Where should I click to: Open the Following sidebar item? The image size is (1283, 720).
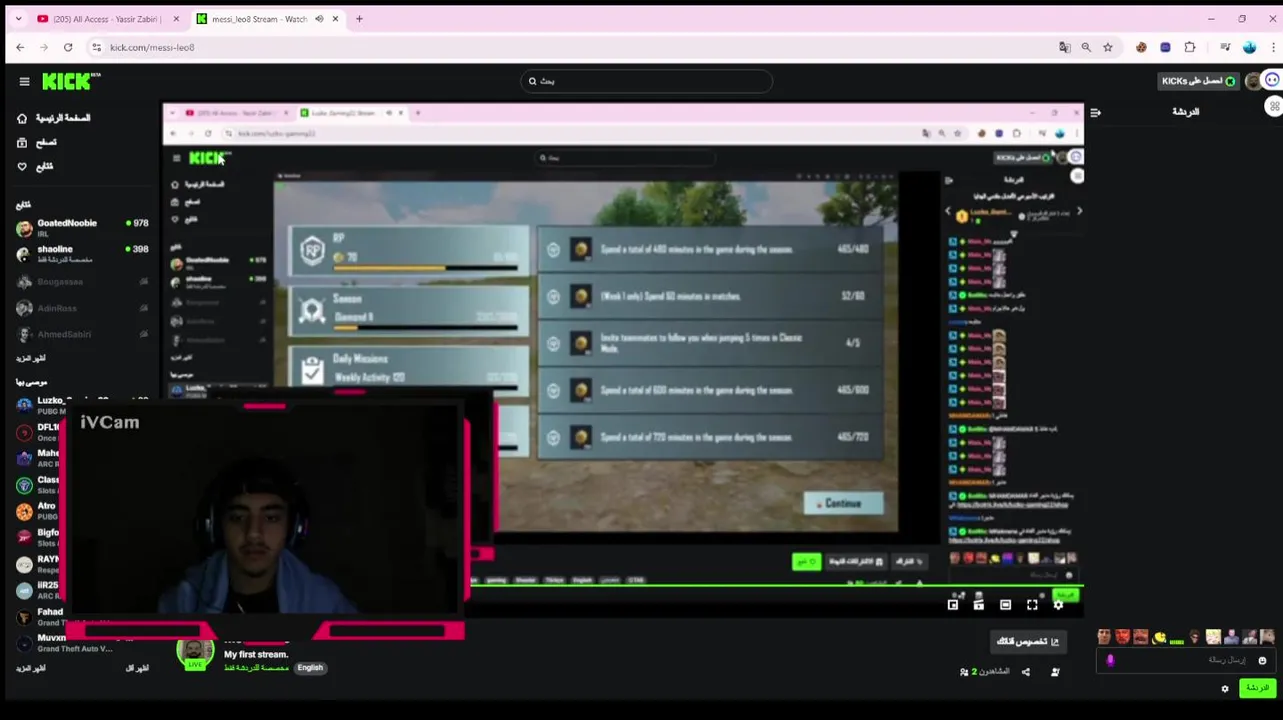coord(36,166)
